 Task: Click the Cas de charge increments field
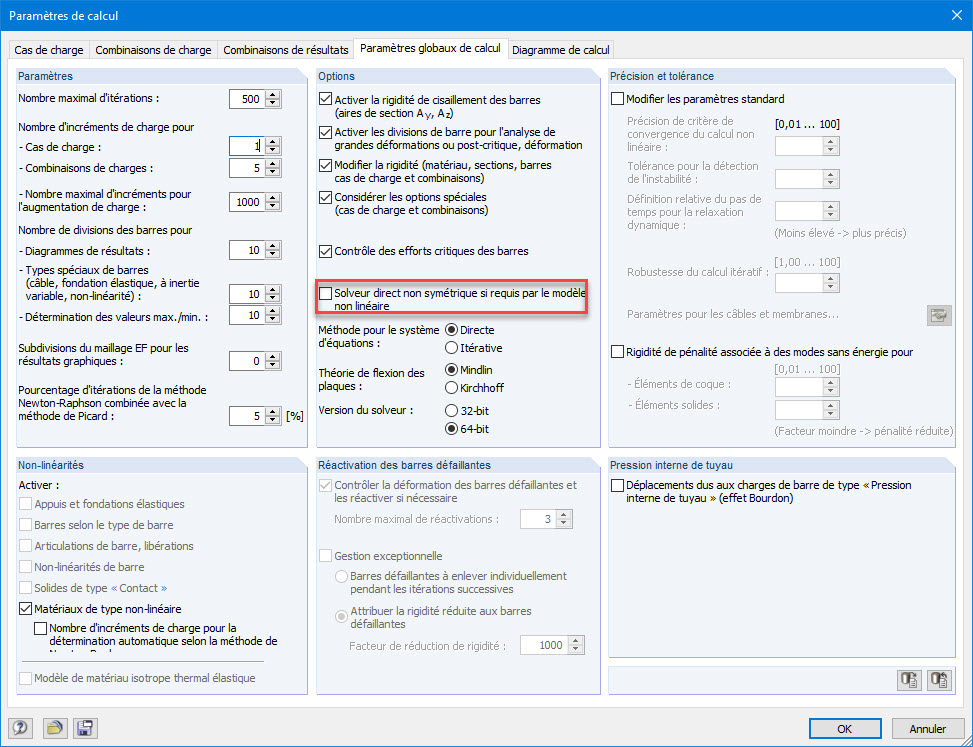[x=247, y=146]
